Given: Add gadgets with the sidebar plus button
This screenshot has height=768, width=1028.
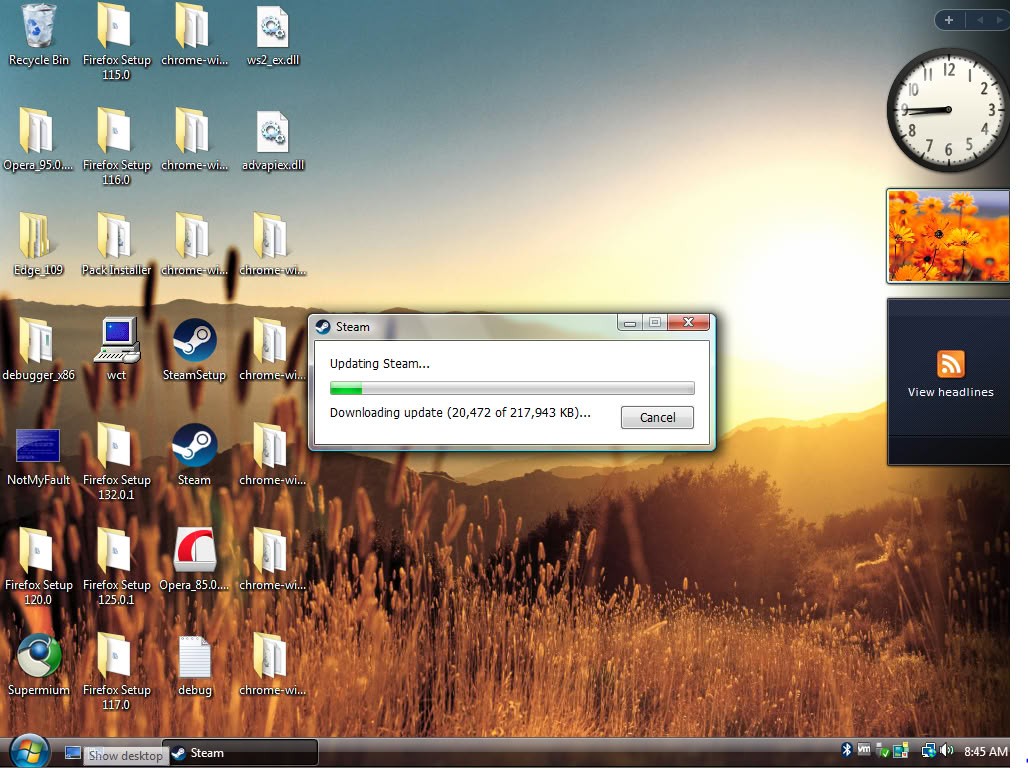Looking at the screenshot, I should [x=948, y=20].
